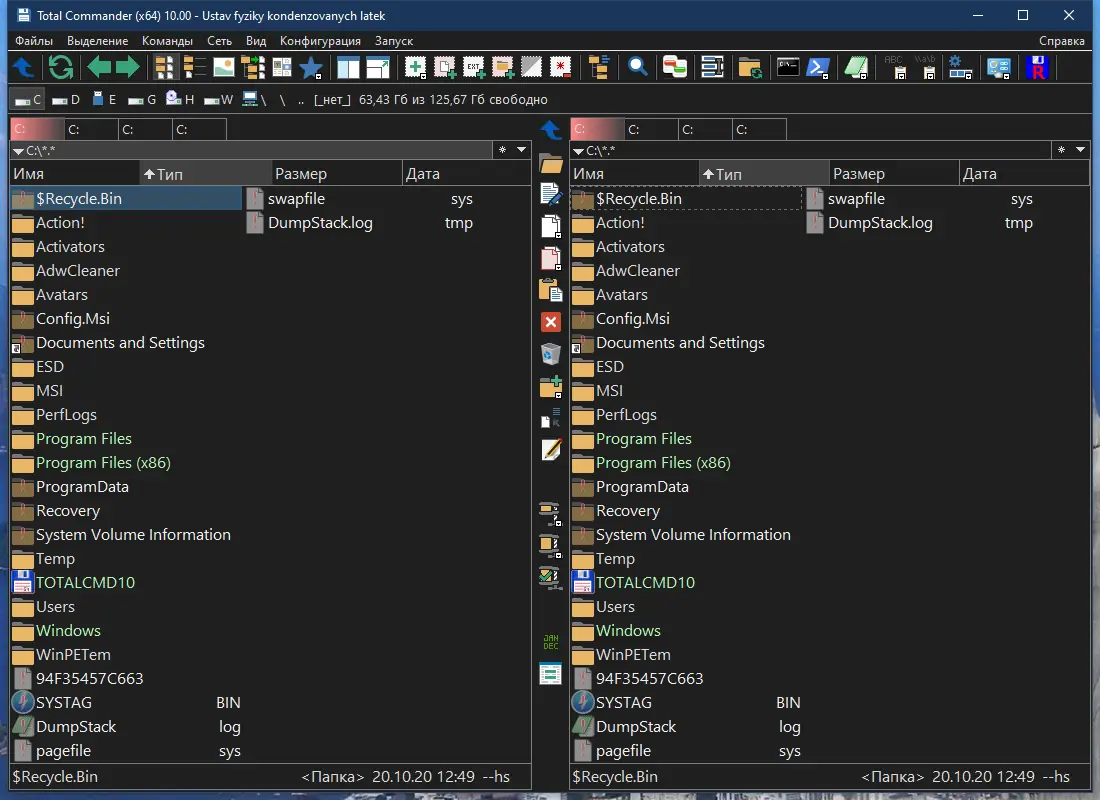Open right panel directory history dropdown arrow
The width and height of the screenshot is (1100, 800).
(1080, 149)
